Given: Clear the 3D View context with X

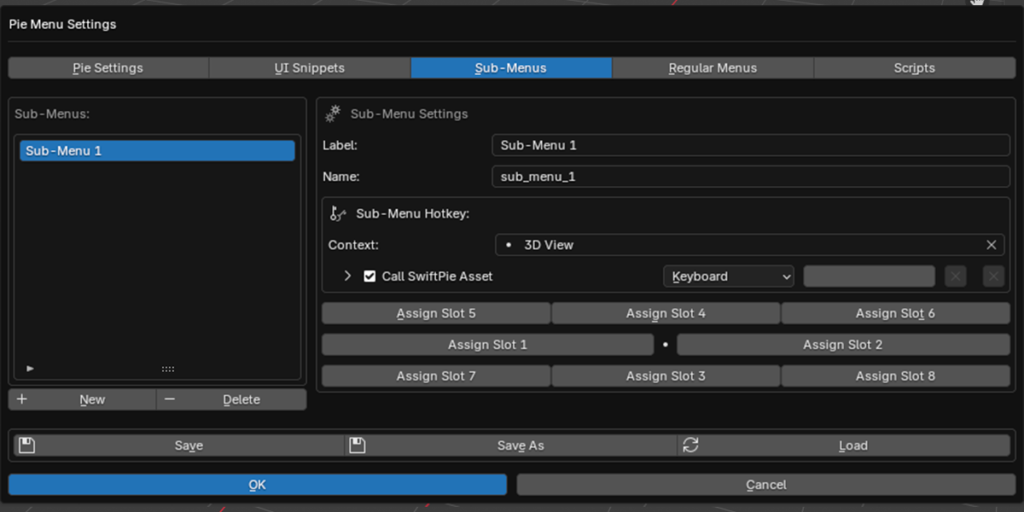Looking at the screenshot, I should pyautogui.click(x=991, y=245).
